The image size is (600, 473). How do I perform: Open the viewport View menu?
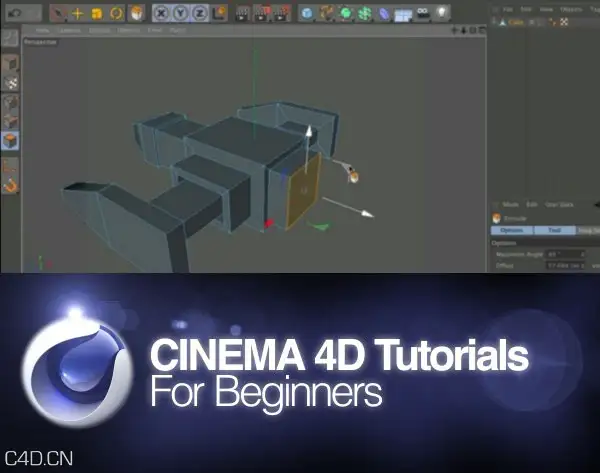42,30
